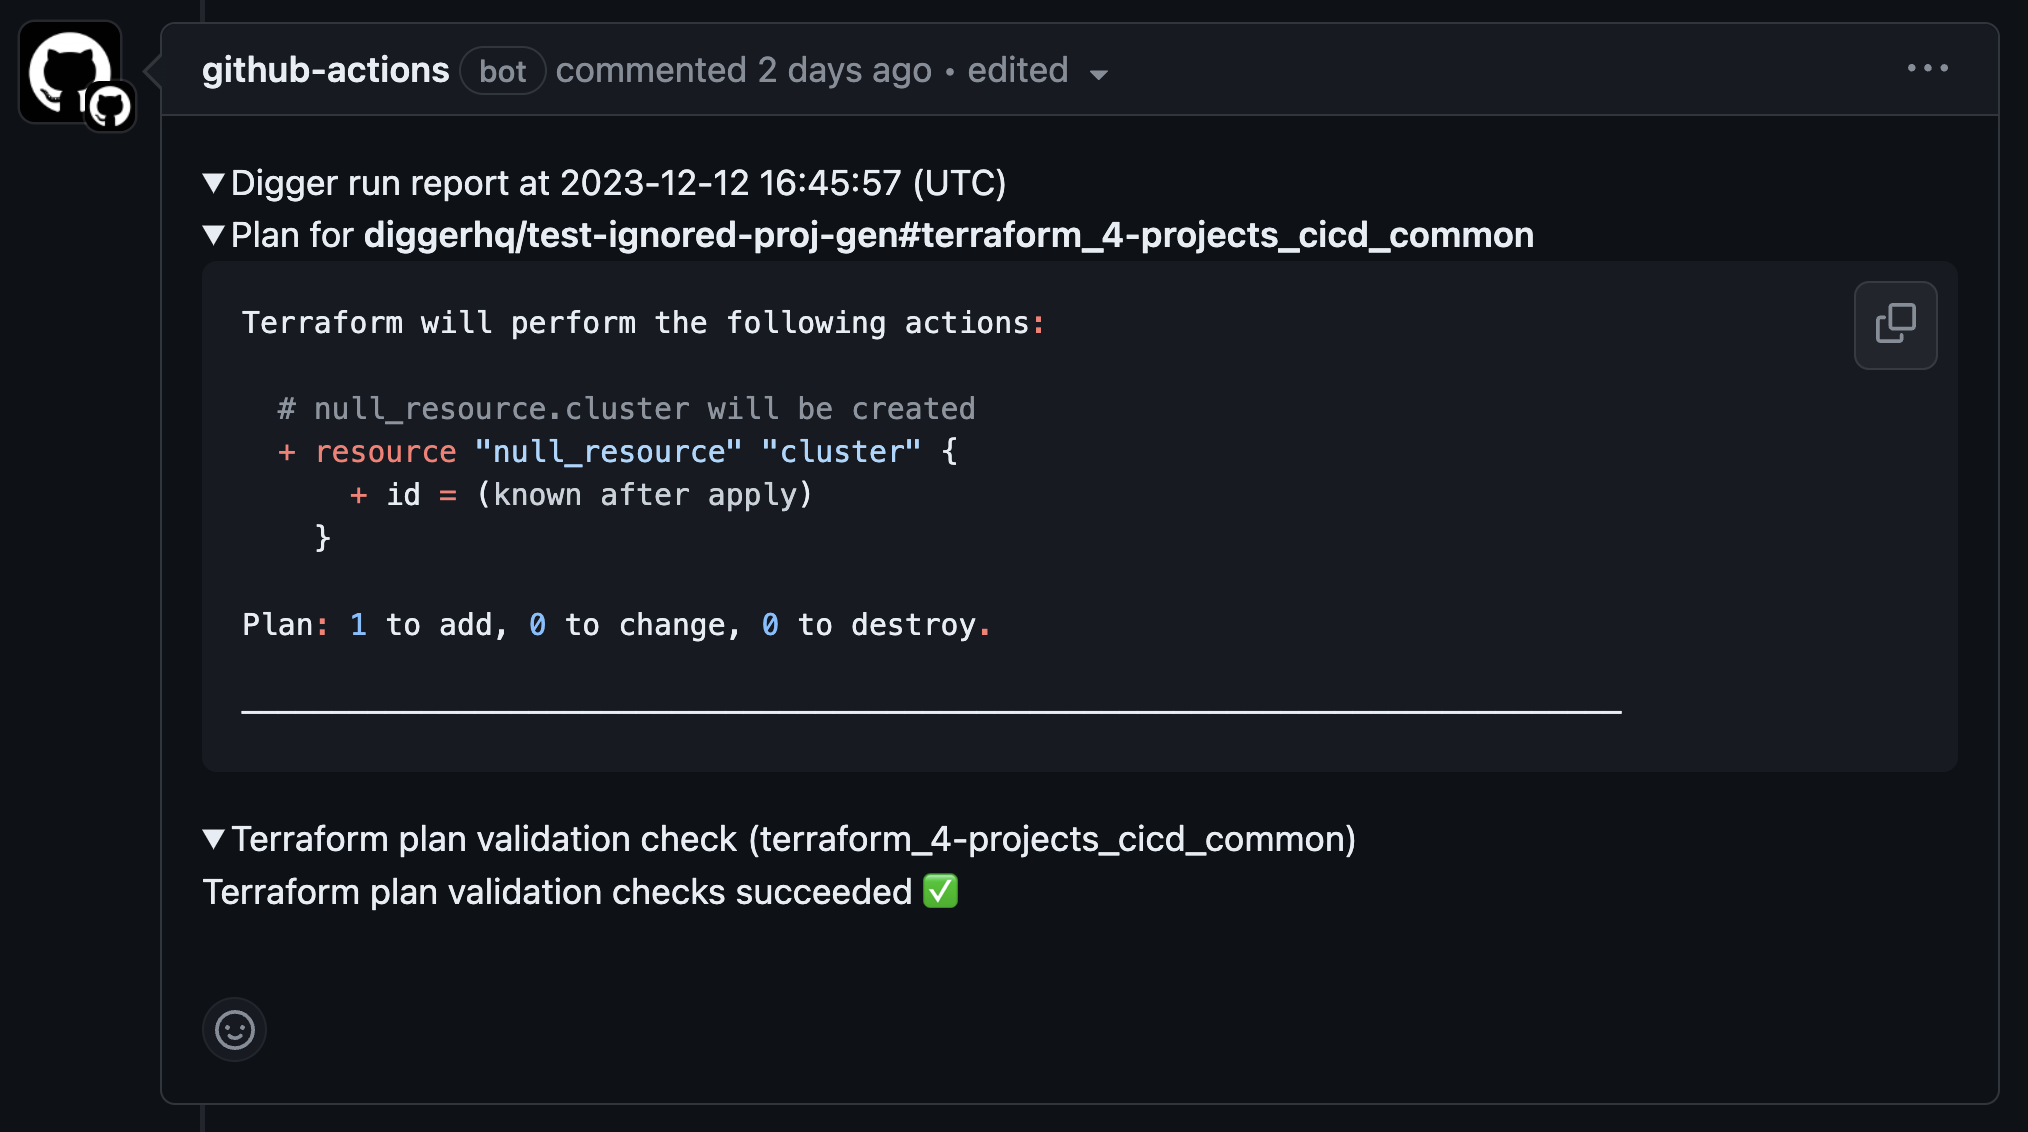Image resolution: width=2028 pixels, height=1132 pixels.
Task: Click the 'id = (known after apply)' line
Action: coord(581,495)
